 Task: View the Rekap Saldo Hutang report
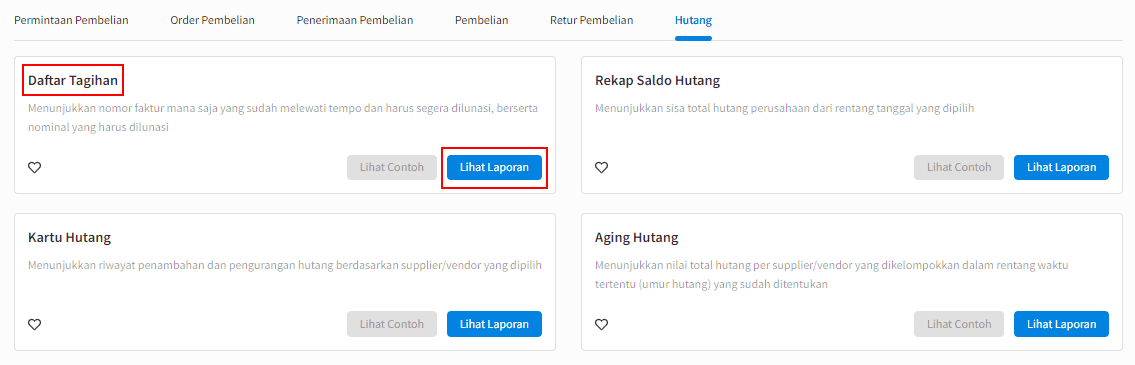click(1061, 167)
